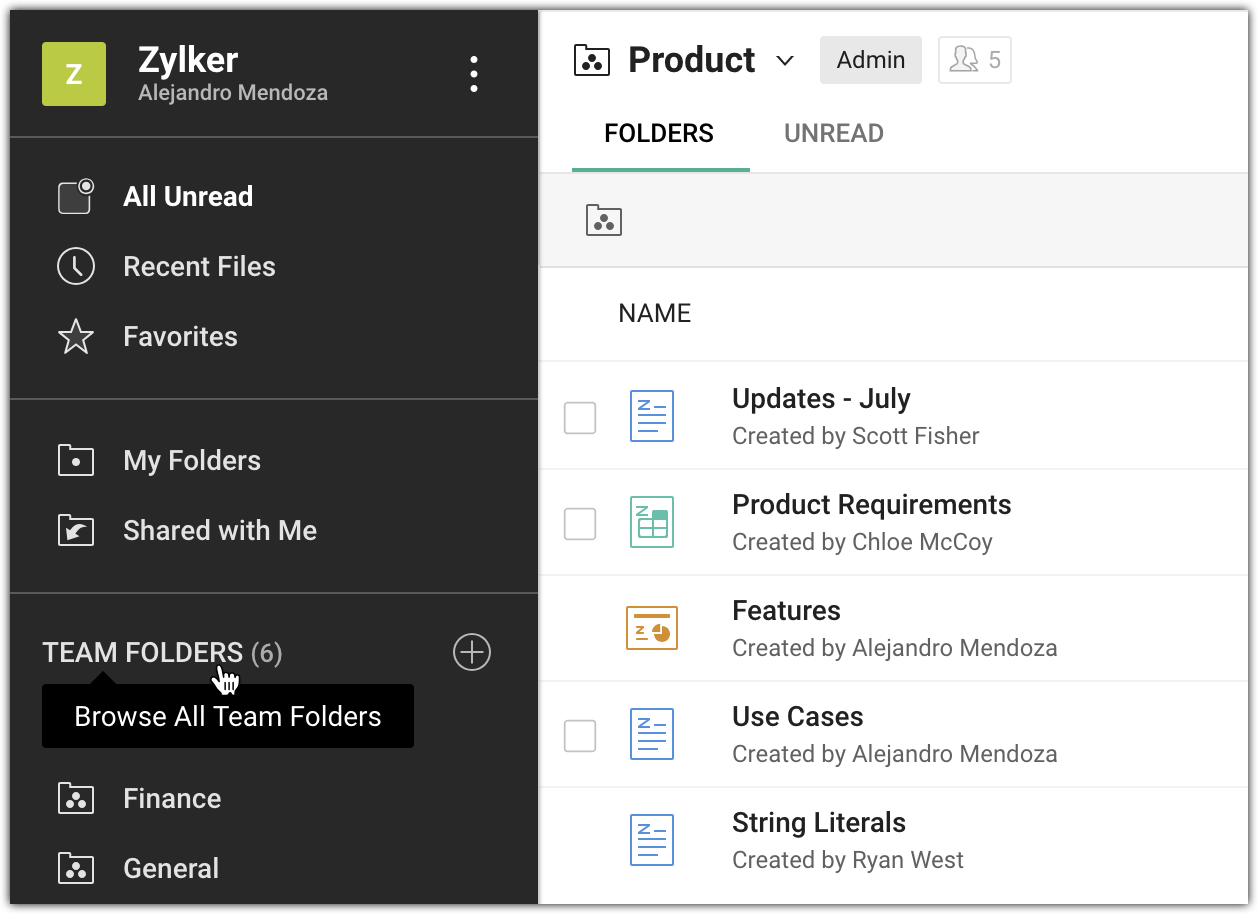This screenshot has height=914, width=1258.
Task: Click the Product Requirements spreadsheet icon
Action: coord(651,522)
